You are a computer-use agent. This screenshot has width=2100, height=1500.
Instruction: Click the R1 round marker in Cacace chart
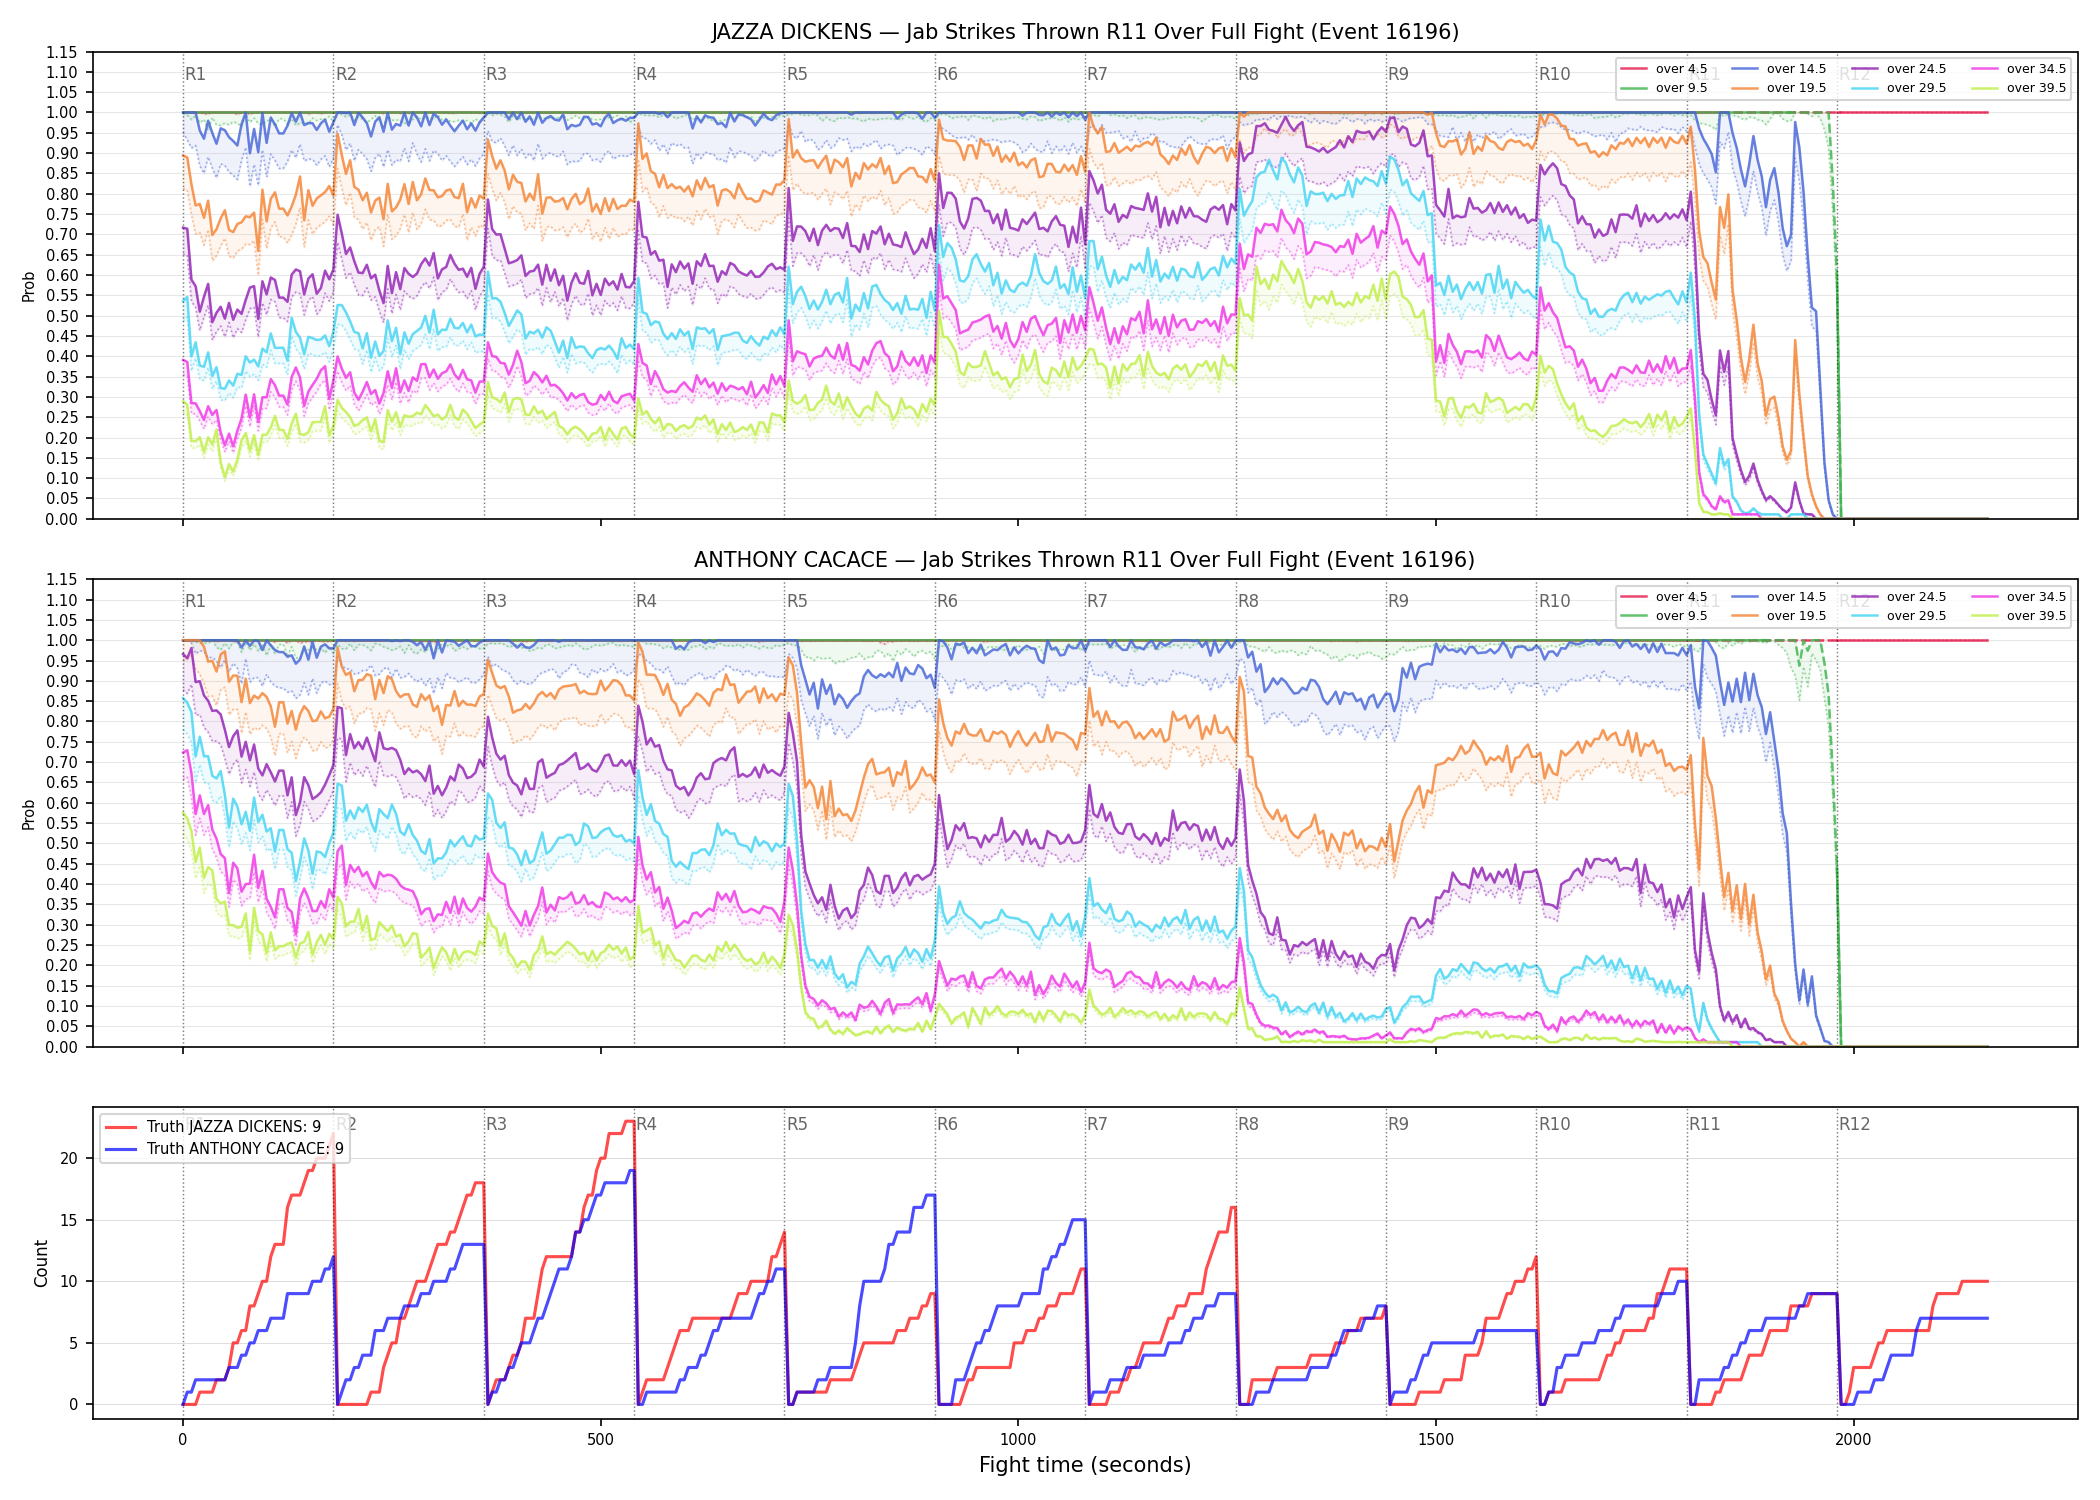click(195, 601)
